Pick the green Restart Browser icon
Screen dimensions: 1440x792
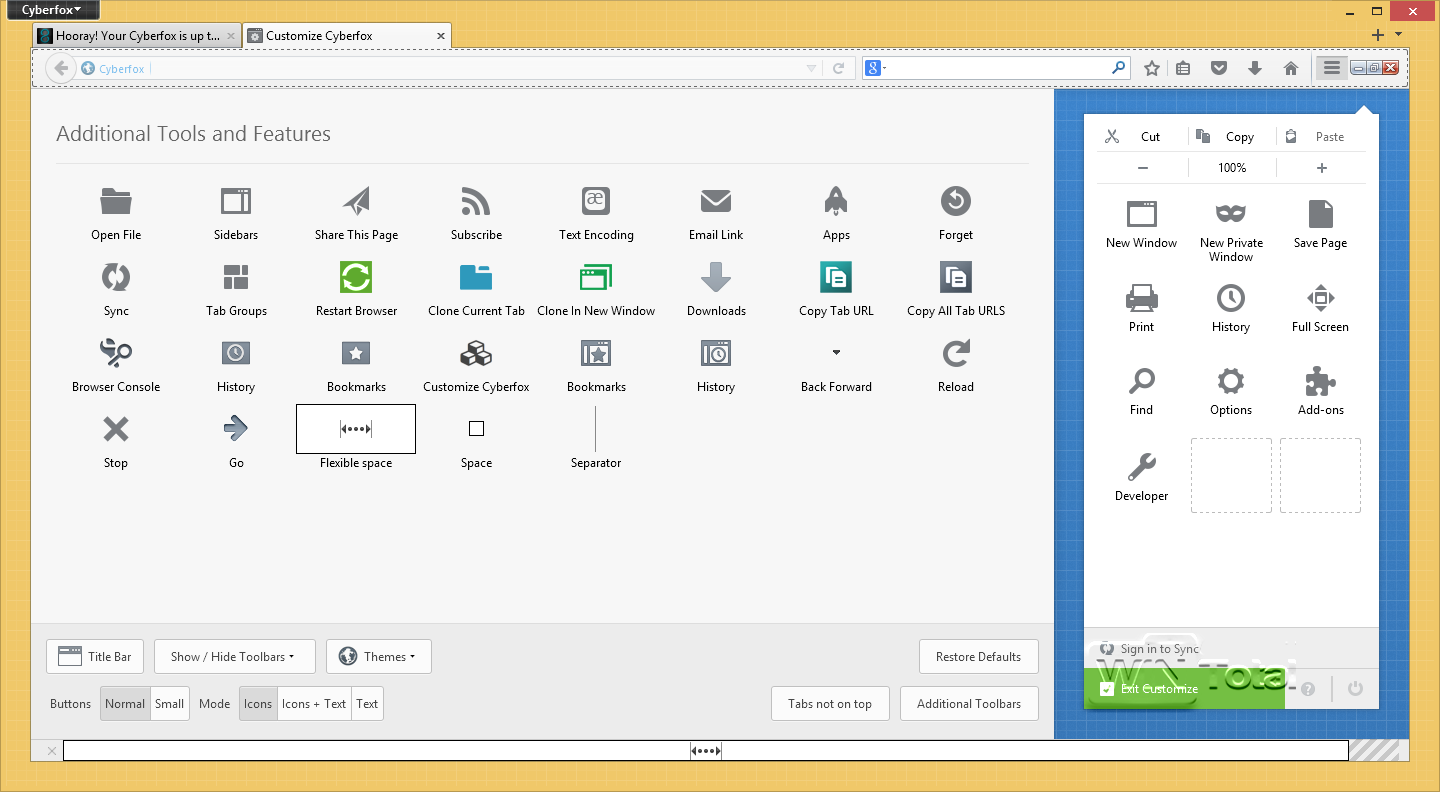(x=356, y=277)
